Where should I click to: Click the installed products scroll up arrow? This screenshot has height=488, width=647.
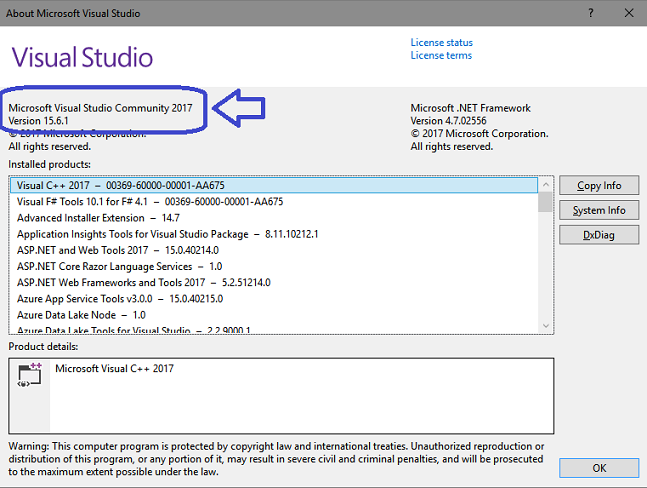click(545, 184)
